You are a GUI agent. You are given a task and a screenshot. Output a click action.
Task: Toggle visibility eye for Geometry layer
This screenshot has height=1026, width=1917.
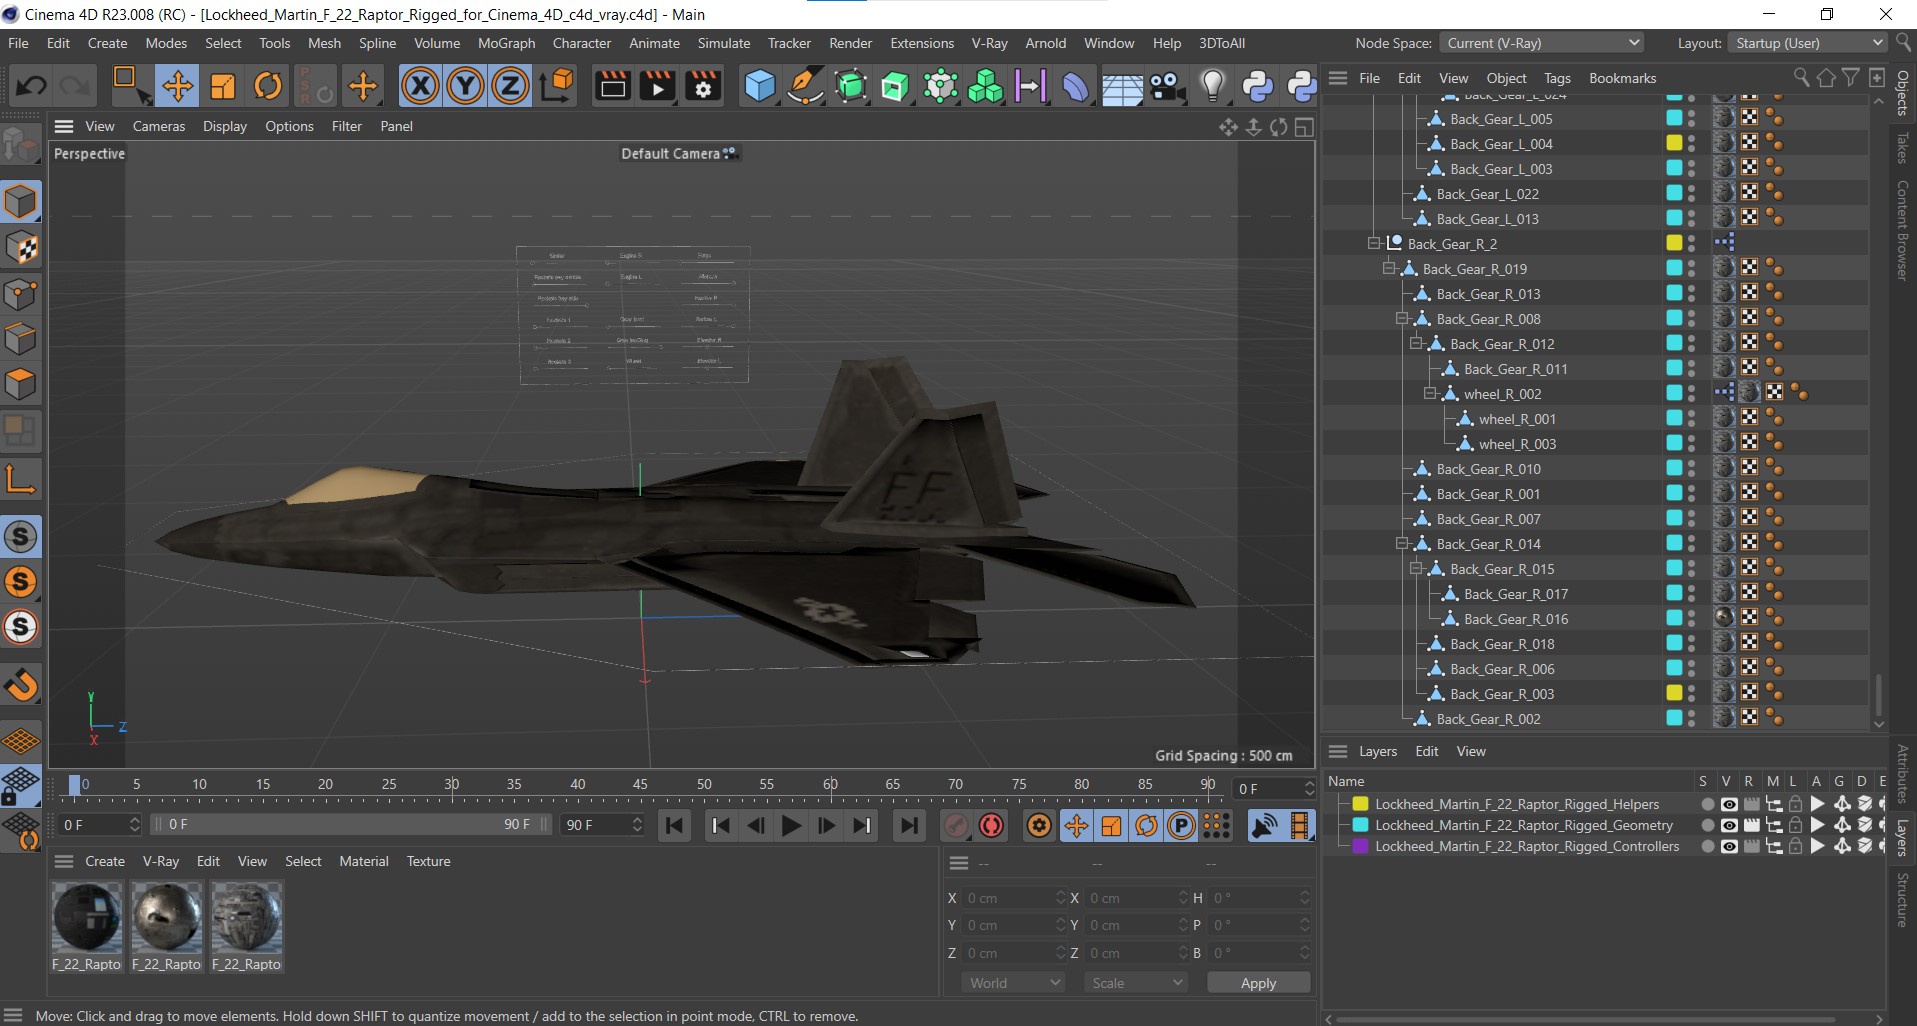(x=1728, y=825)
